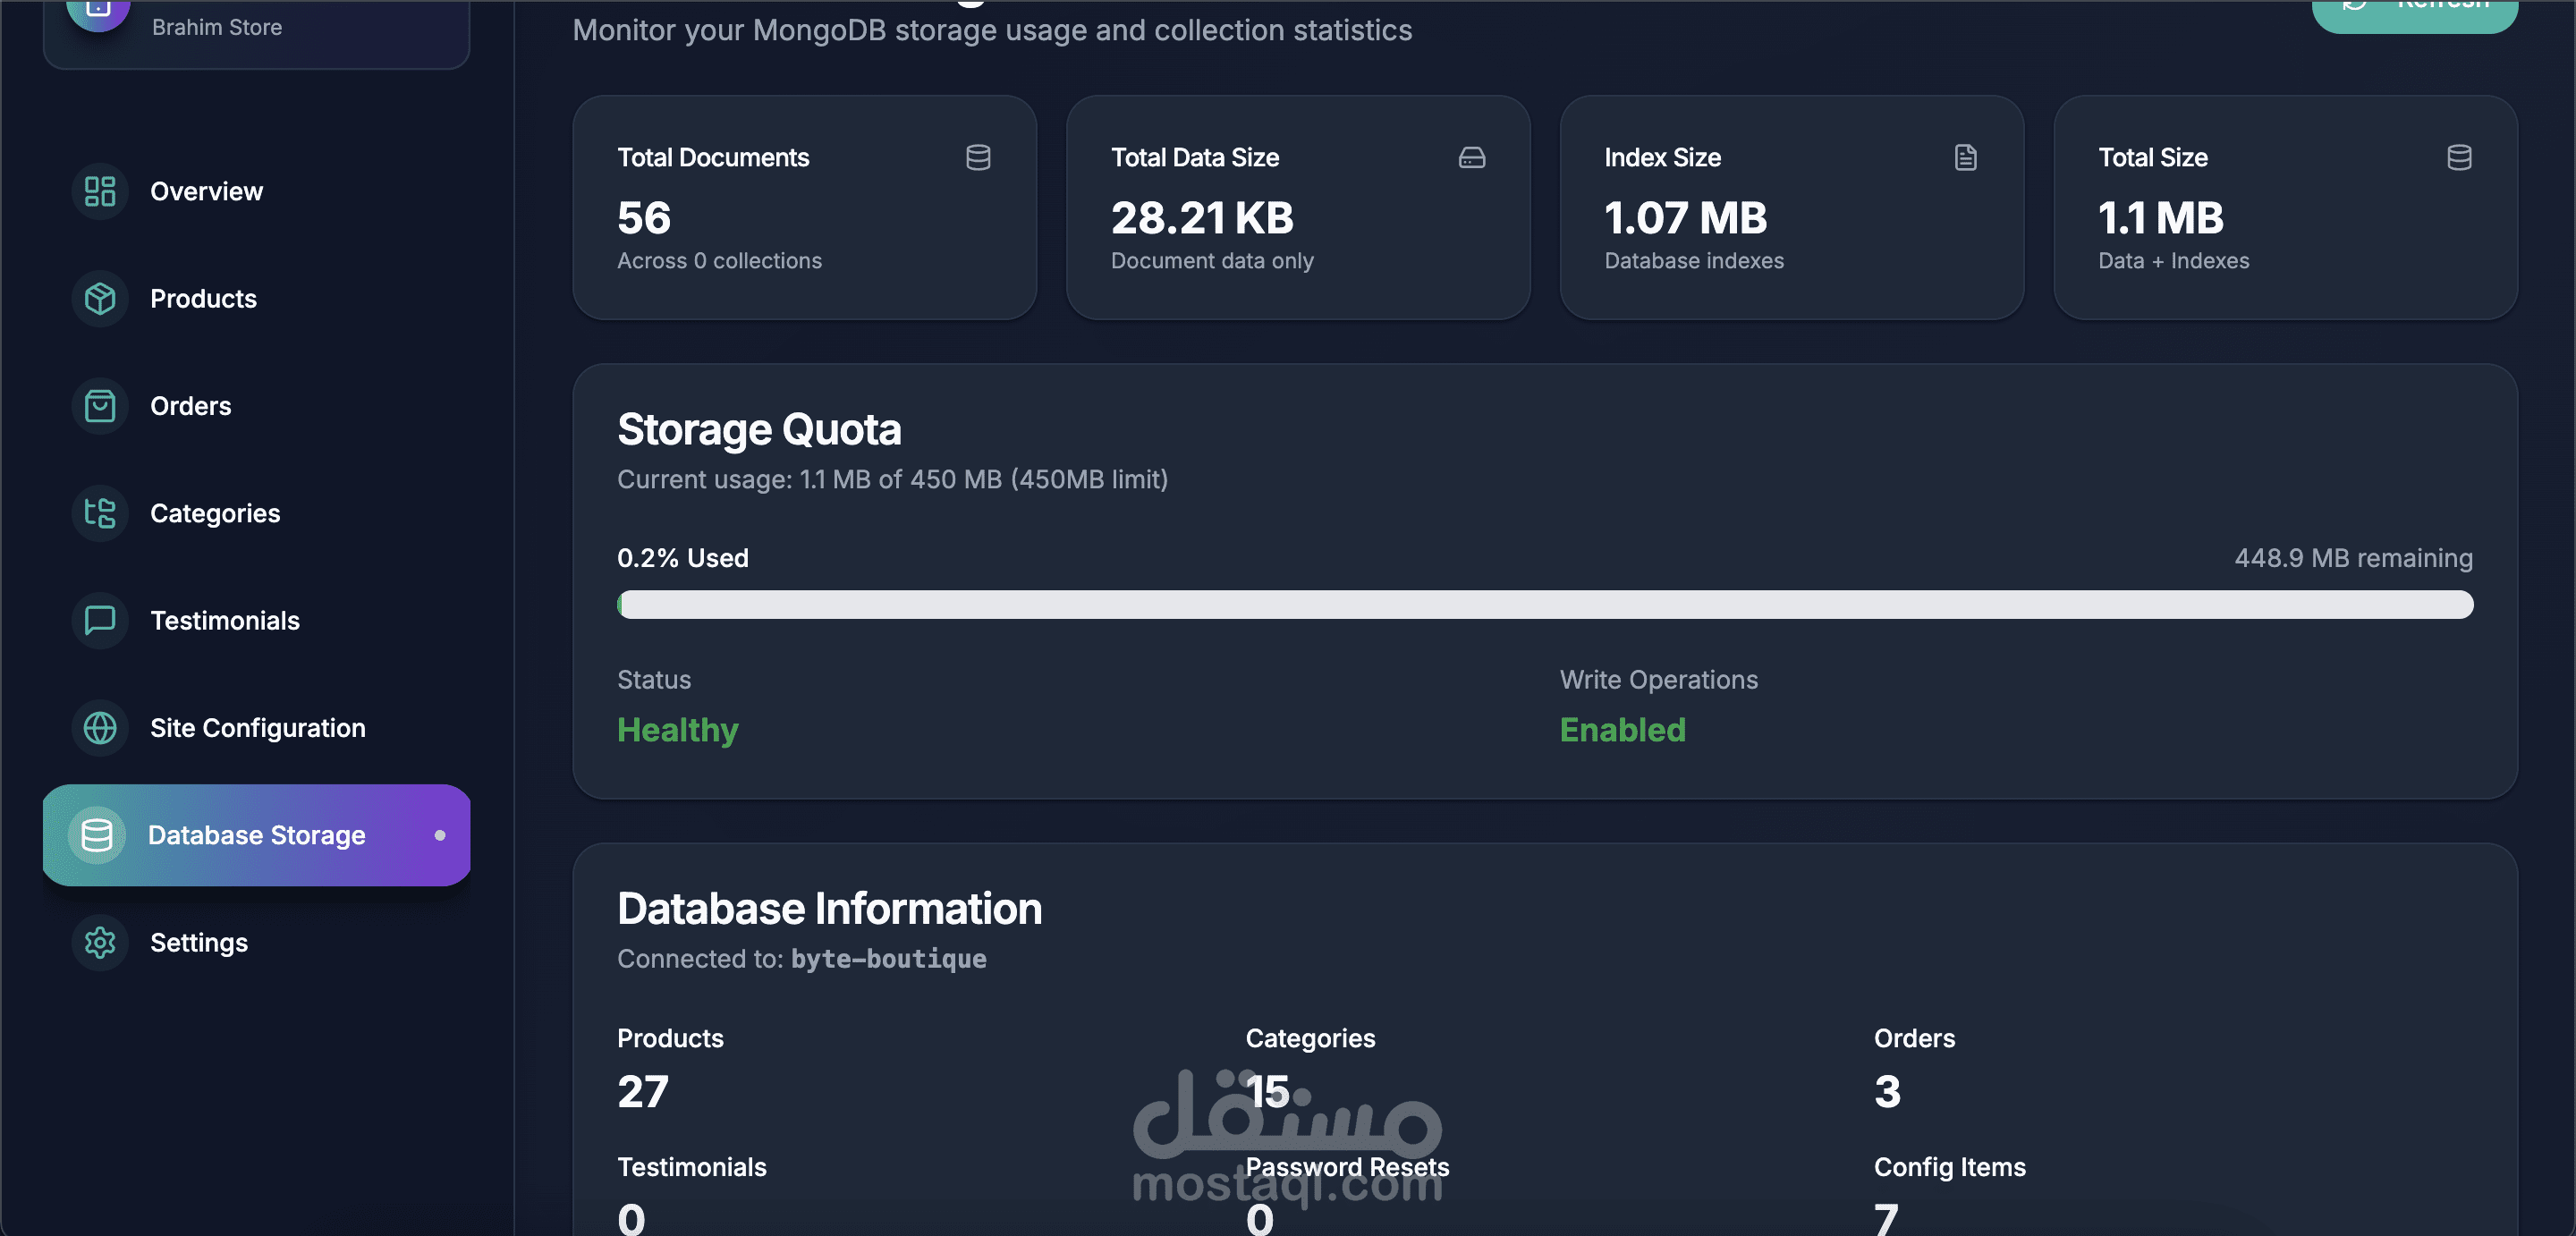Click the Products box icon
The image size is (2576, 1236).
(x=100, y=298)
